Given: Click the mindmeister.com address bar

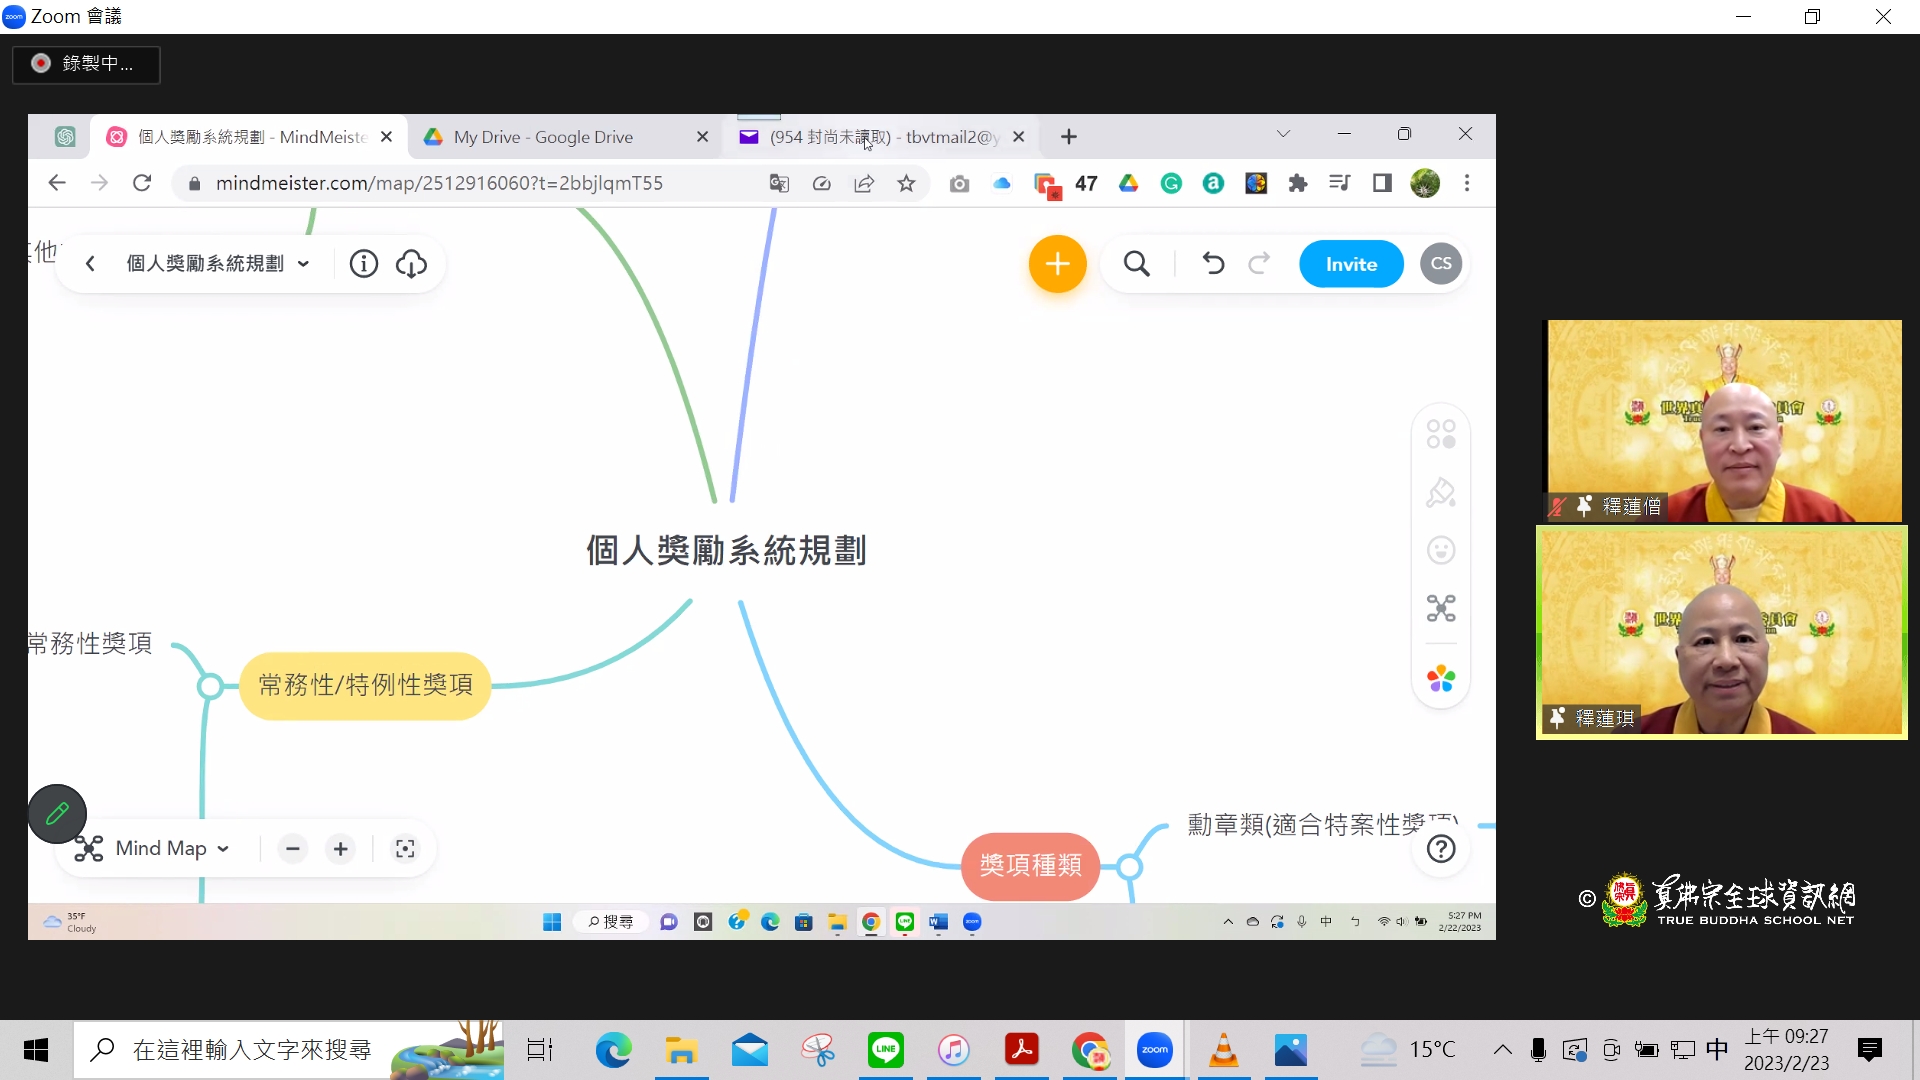Looking at the screenshot, I should (440, 184).
